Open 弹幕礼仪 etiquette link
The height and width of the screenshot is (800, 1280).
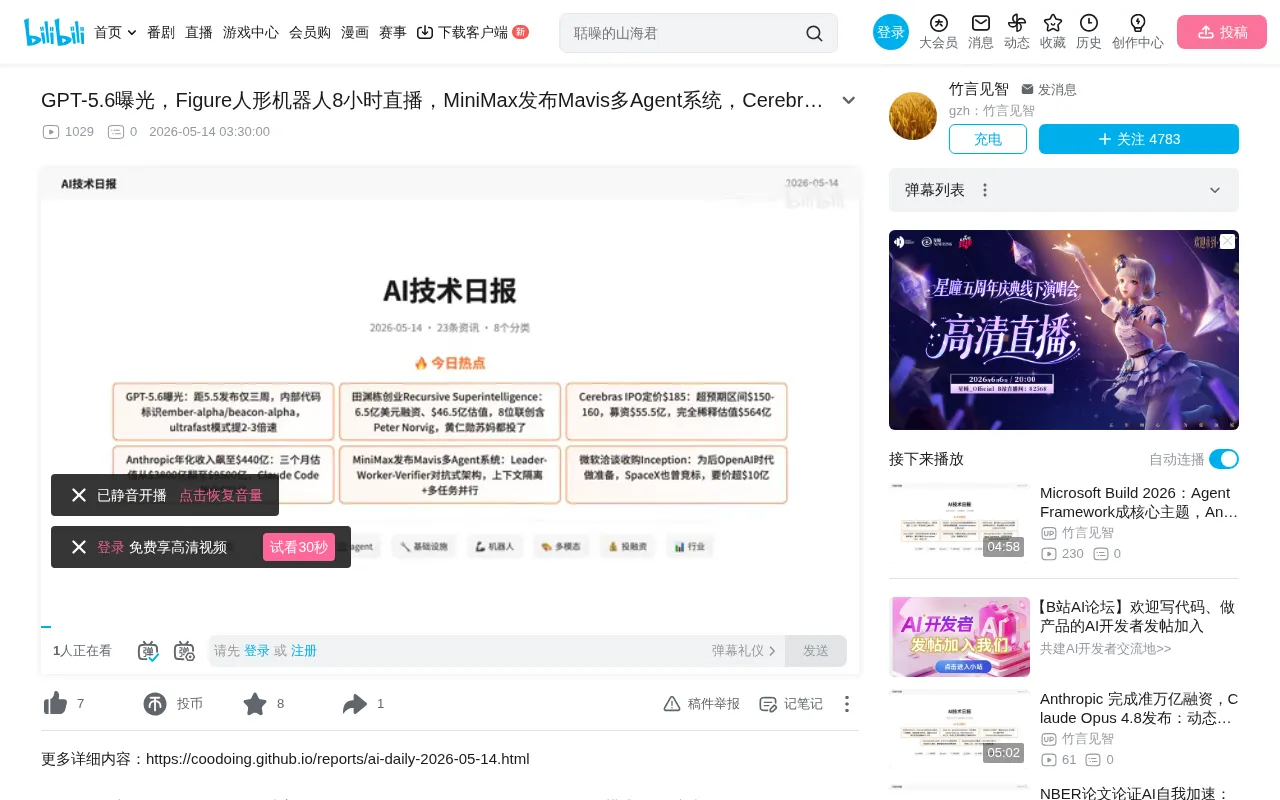click(744, 651)
